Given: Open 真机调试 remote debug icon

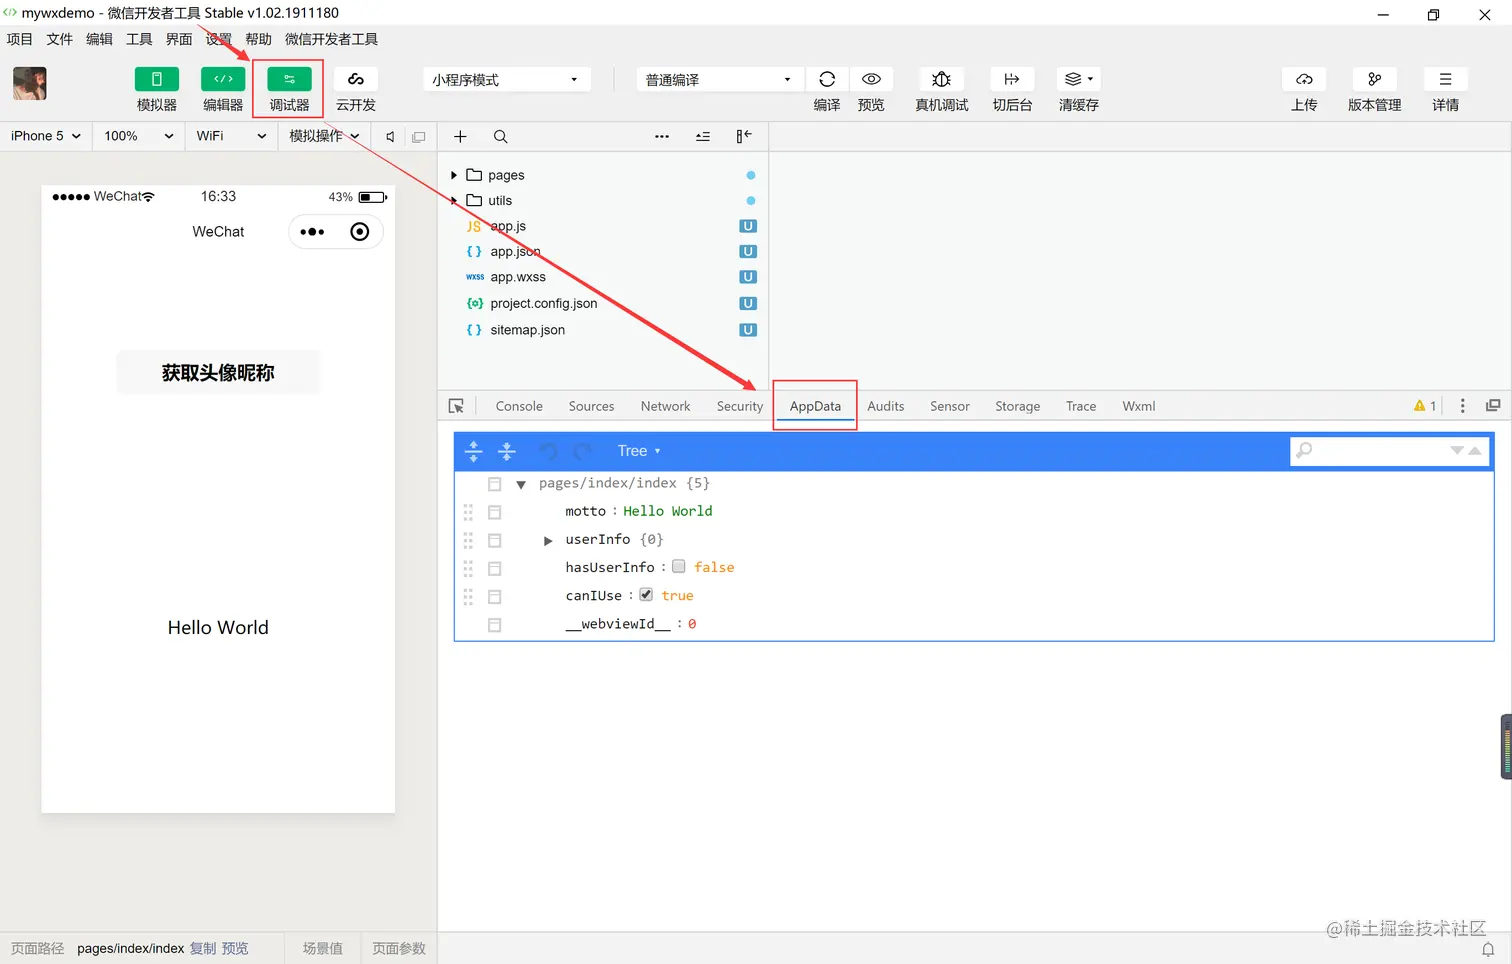Looking at the screenshot, I should [x=941, y=79].
